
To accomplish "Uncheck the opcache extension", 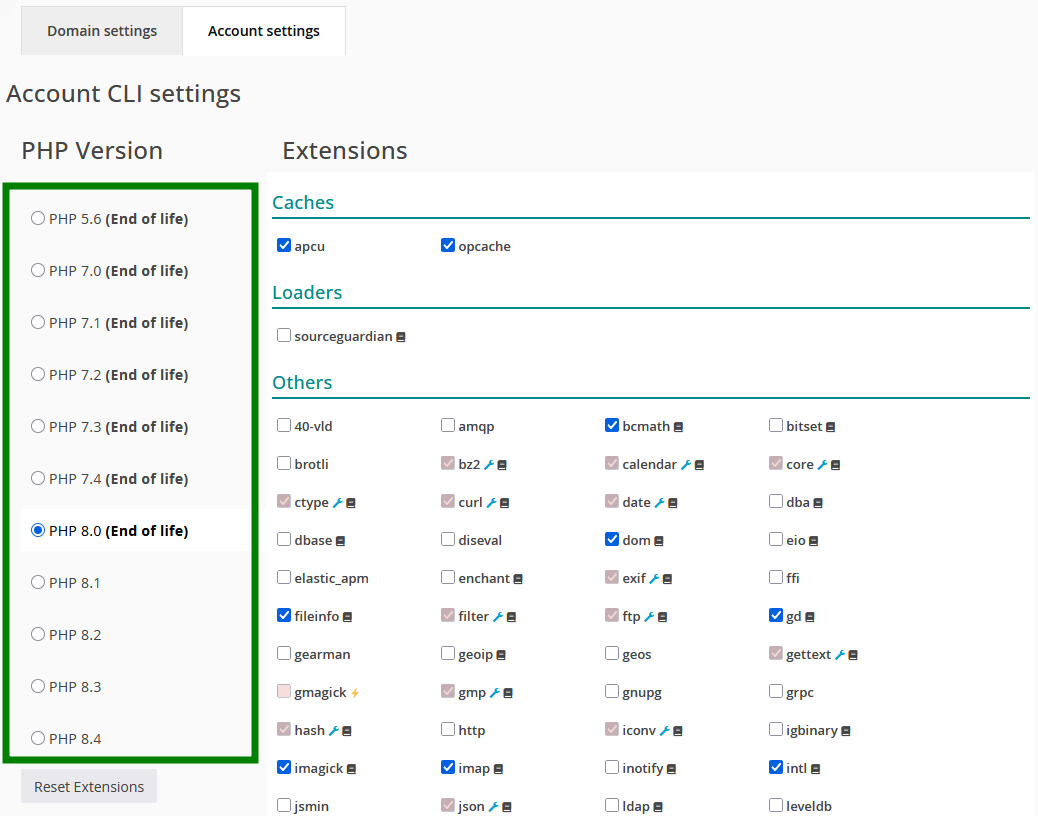I will (x=448, y=246).
